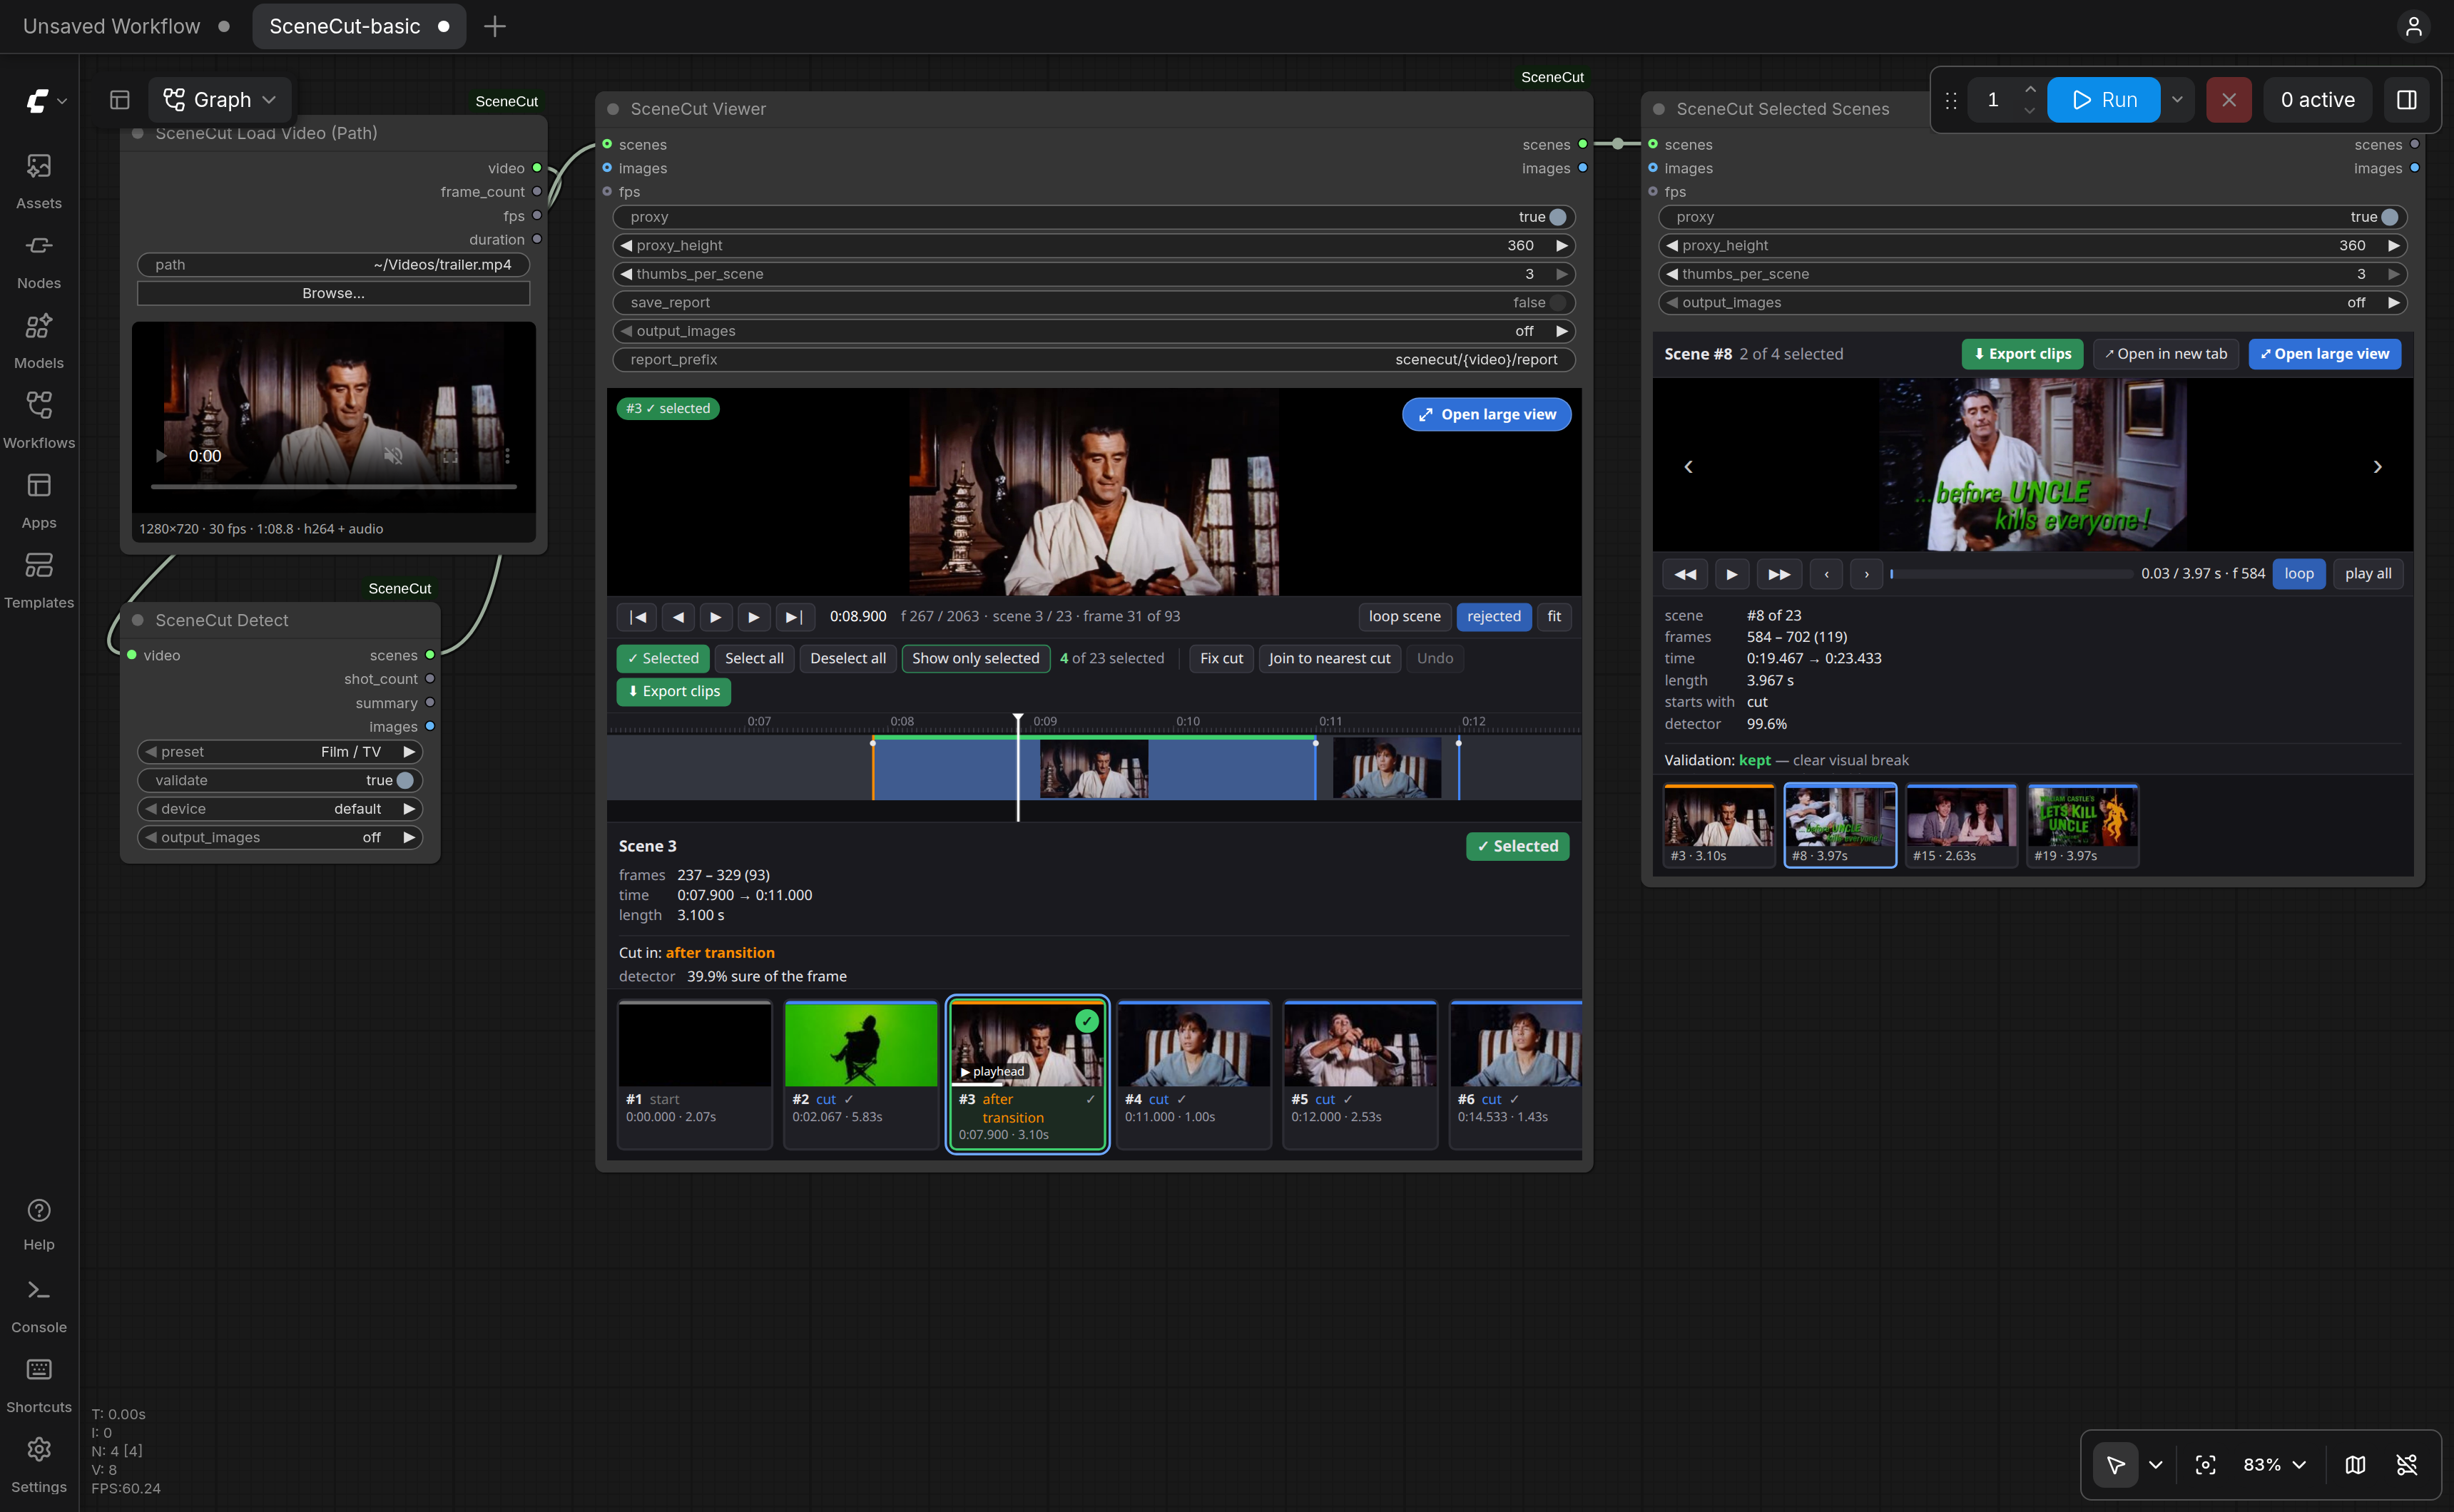Open the Help menu icon
The image size is (2454, 1512).
coord(39,1224)
